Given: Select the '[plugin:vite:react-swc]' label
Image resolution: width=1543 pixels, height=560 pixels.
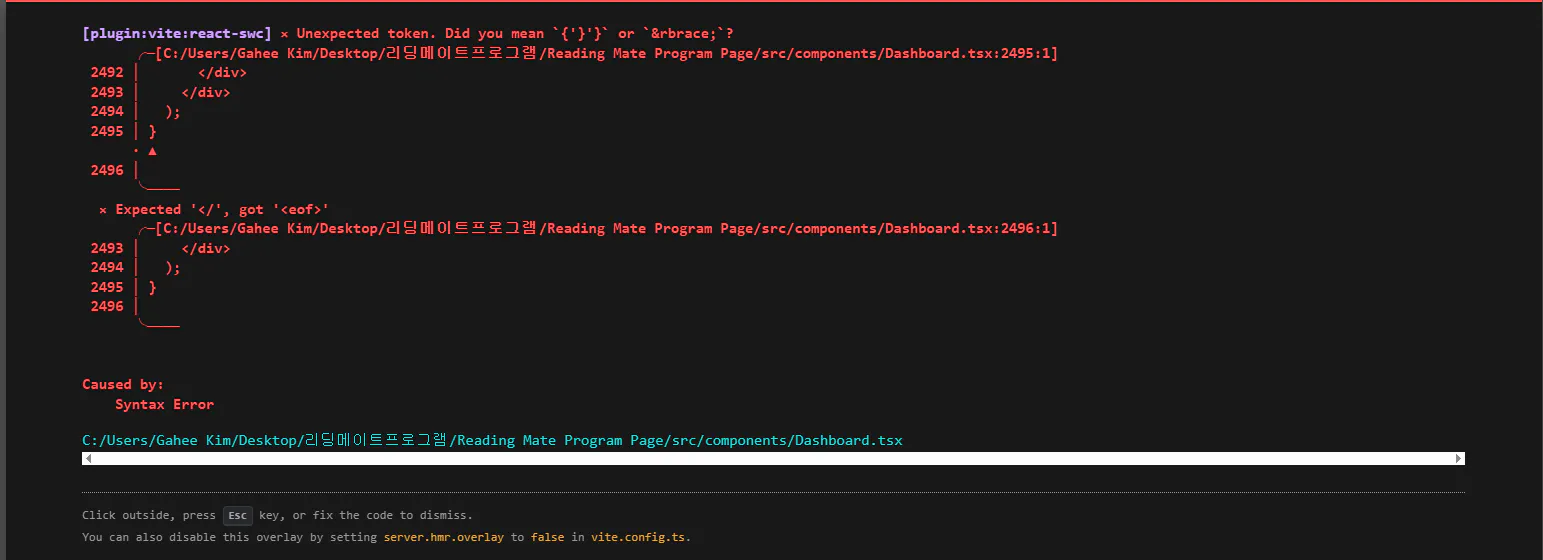Looking at the screenshot, I should point(177,33).
